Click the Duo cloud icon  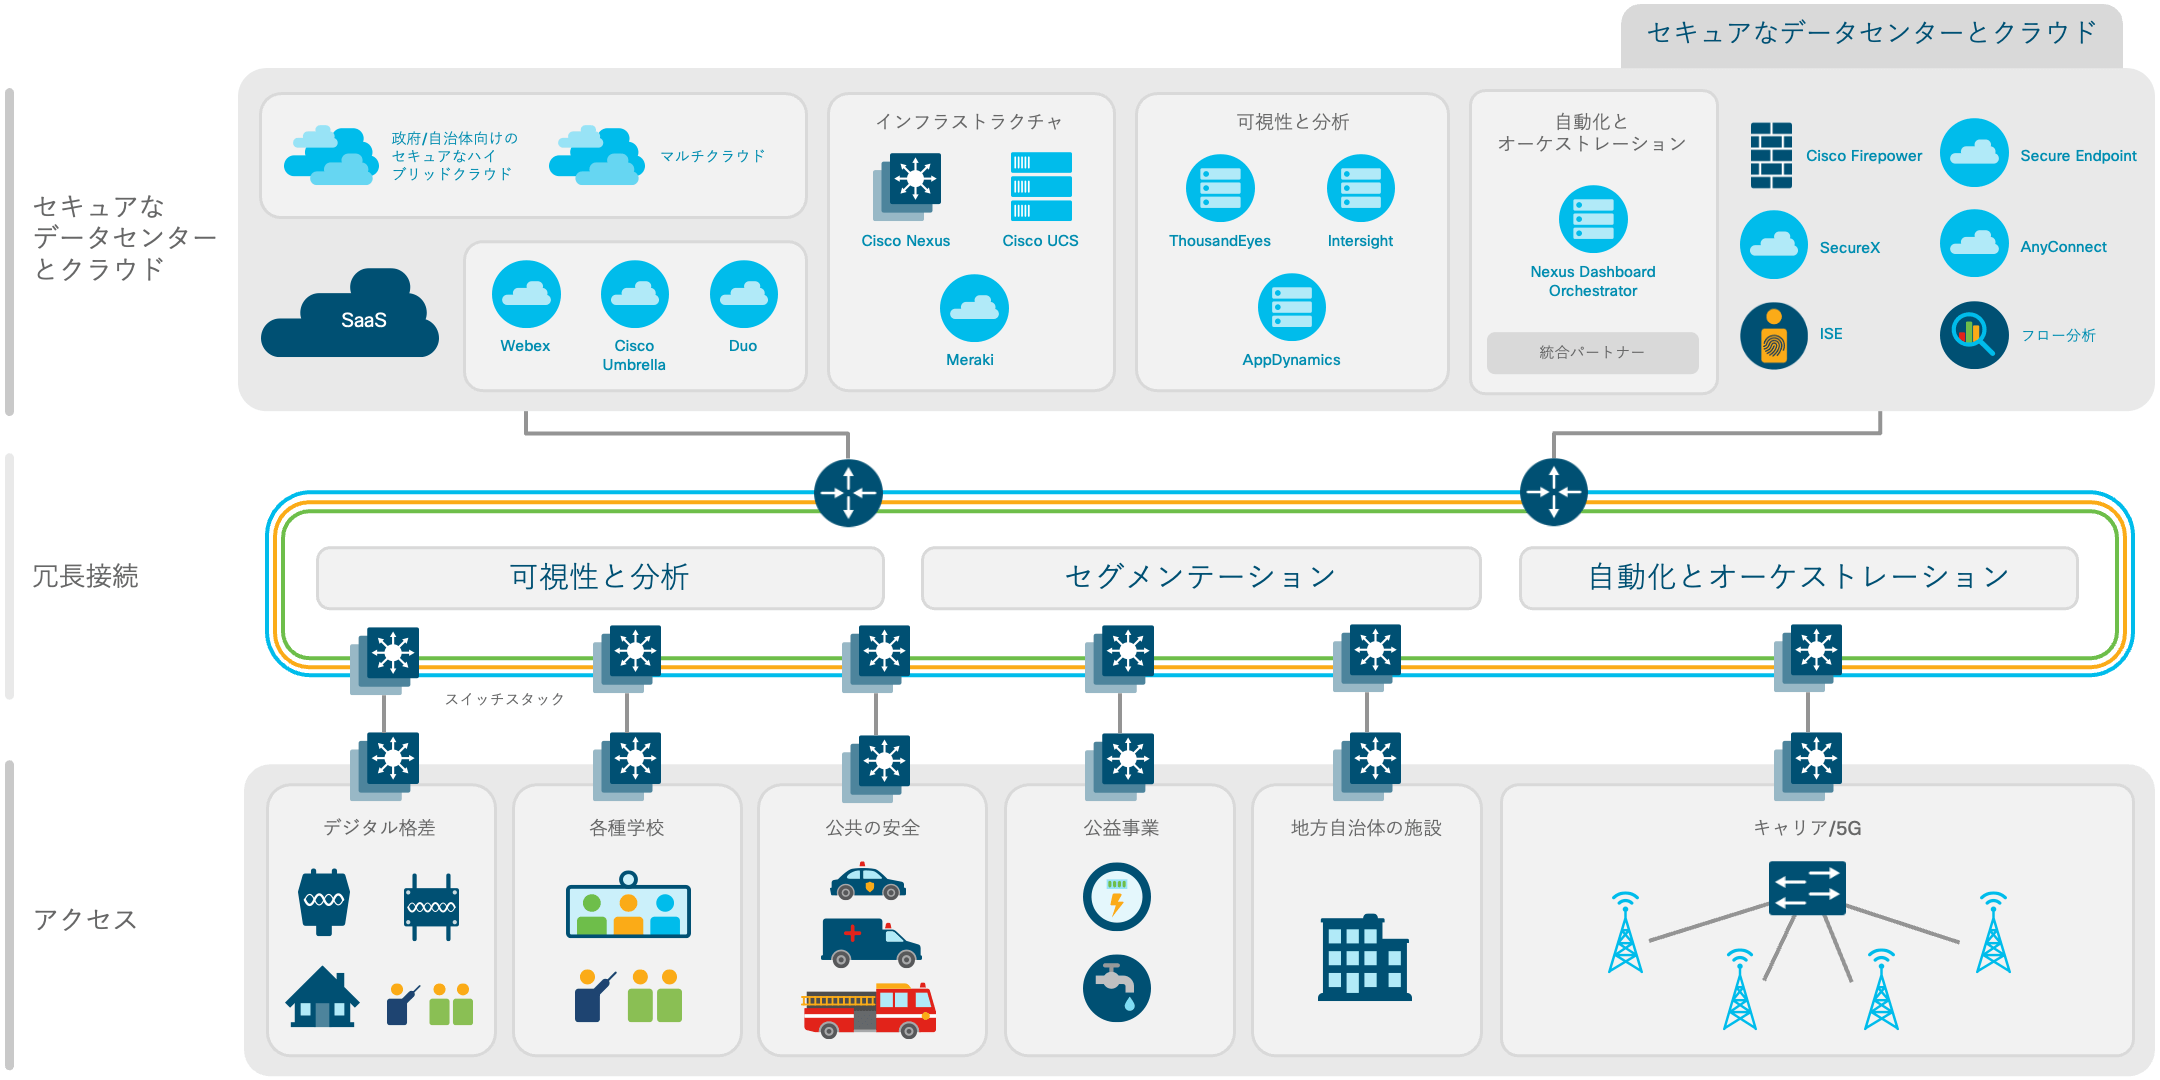[743, 294]
